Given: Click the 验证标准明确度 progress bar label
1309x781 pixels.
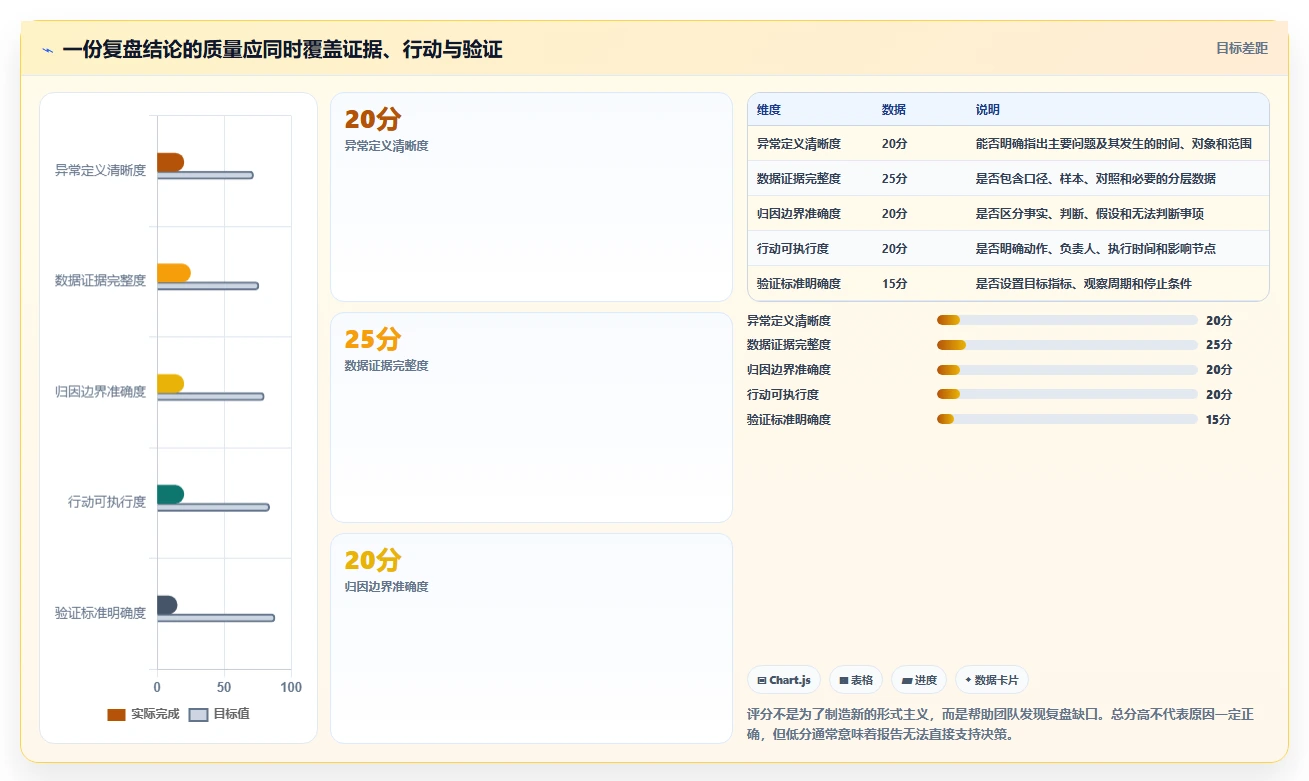Looking at the screenshot, I should point(789,420).
